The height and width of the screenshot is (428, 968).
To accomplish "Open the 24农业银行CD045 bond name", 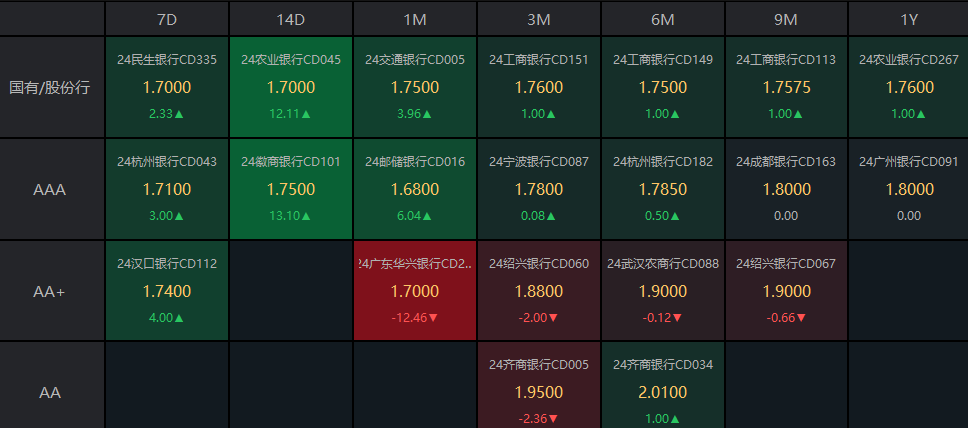I will tap(291, 60).
